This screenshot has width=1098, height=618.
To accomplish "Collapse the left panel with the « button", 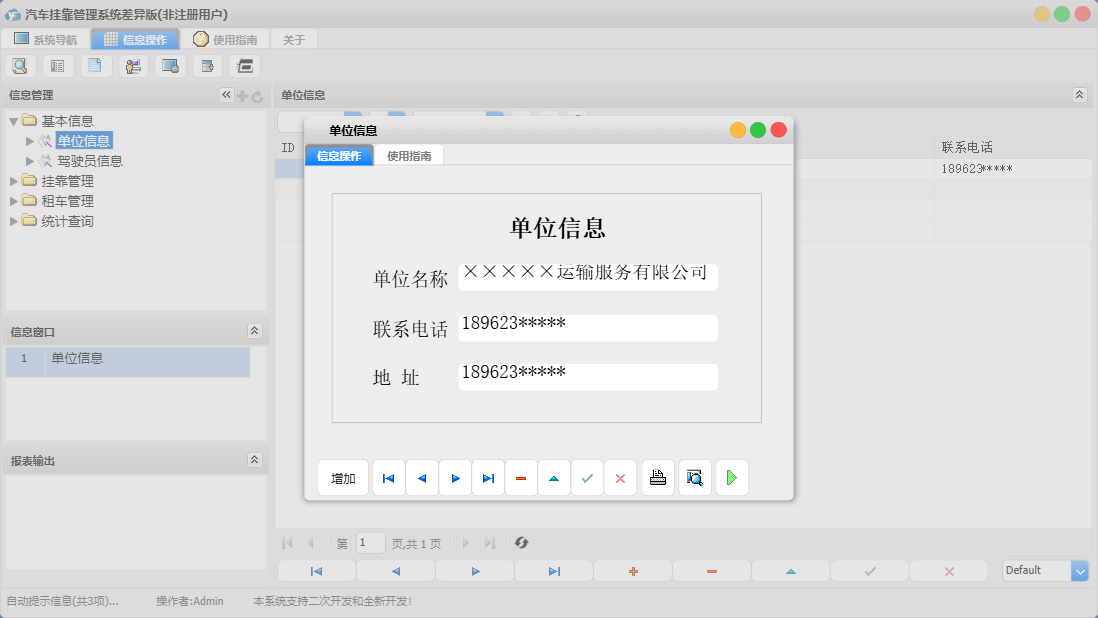I will coord(225,94).
